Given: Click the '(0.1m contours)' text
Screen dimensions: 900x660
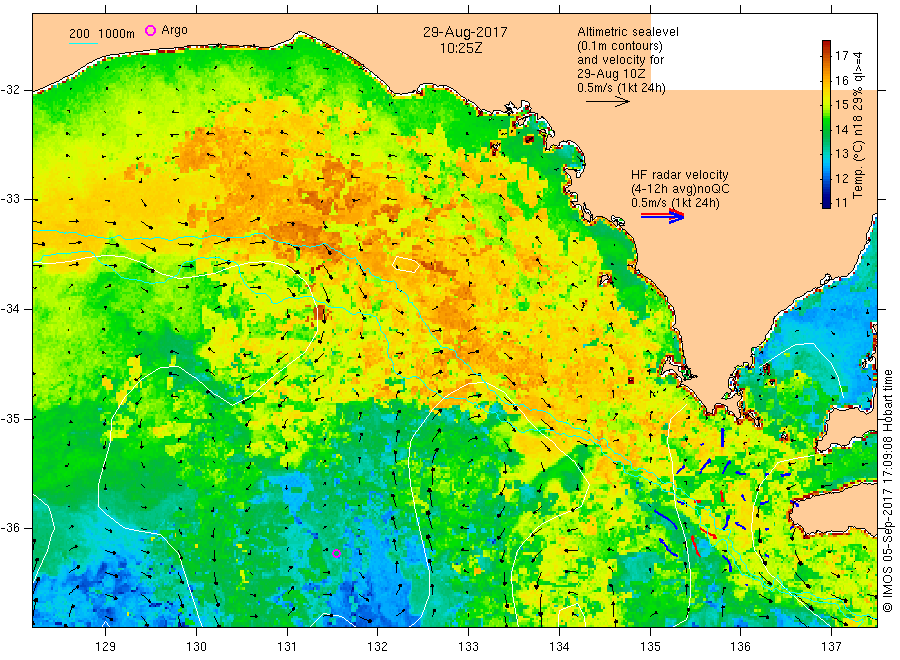Looking at the screenshot, I should pyautogui.click(x=620, y=46).
